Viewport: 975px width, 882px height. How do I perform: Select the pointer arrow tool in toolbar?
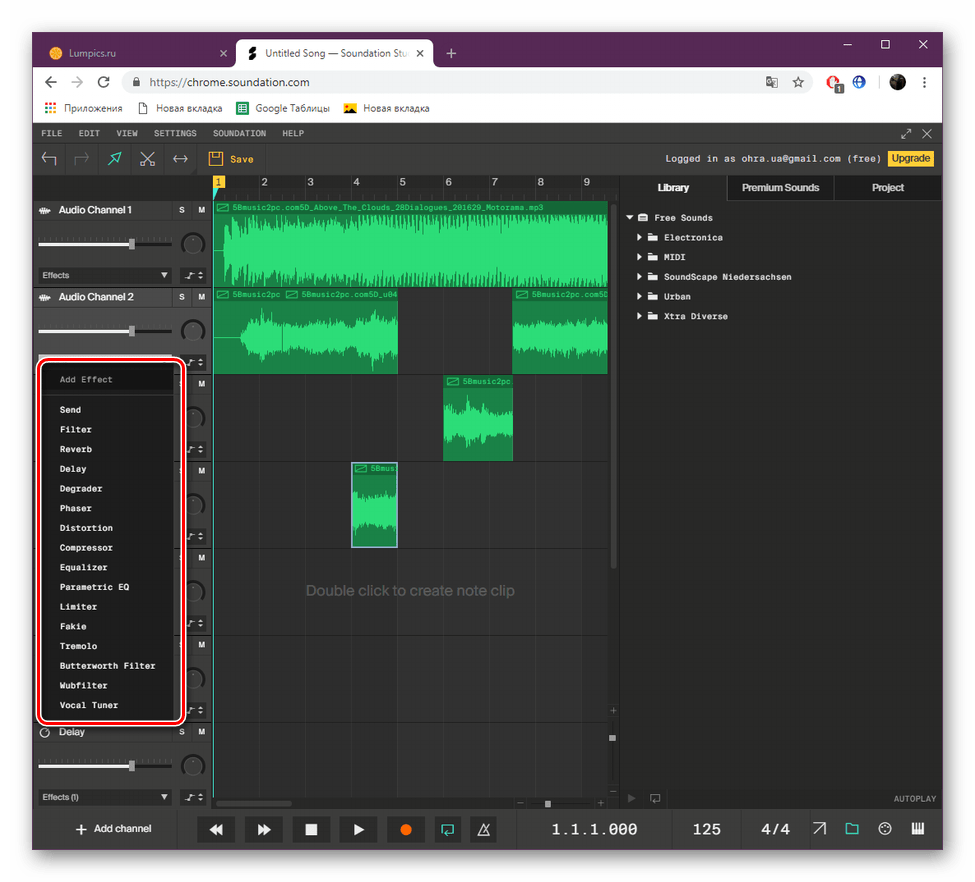(x=114, y=158)
